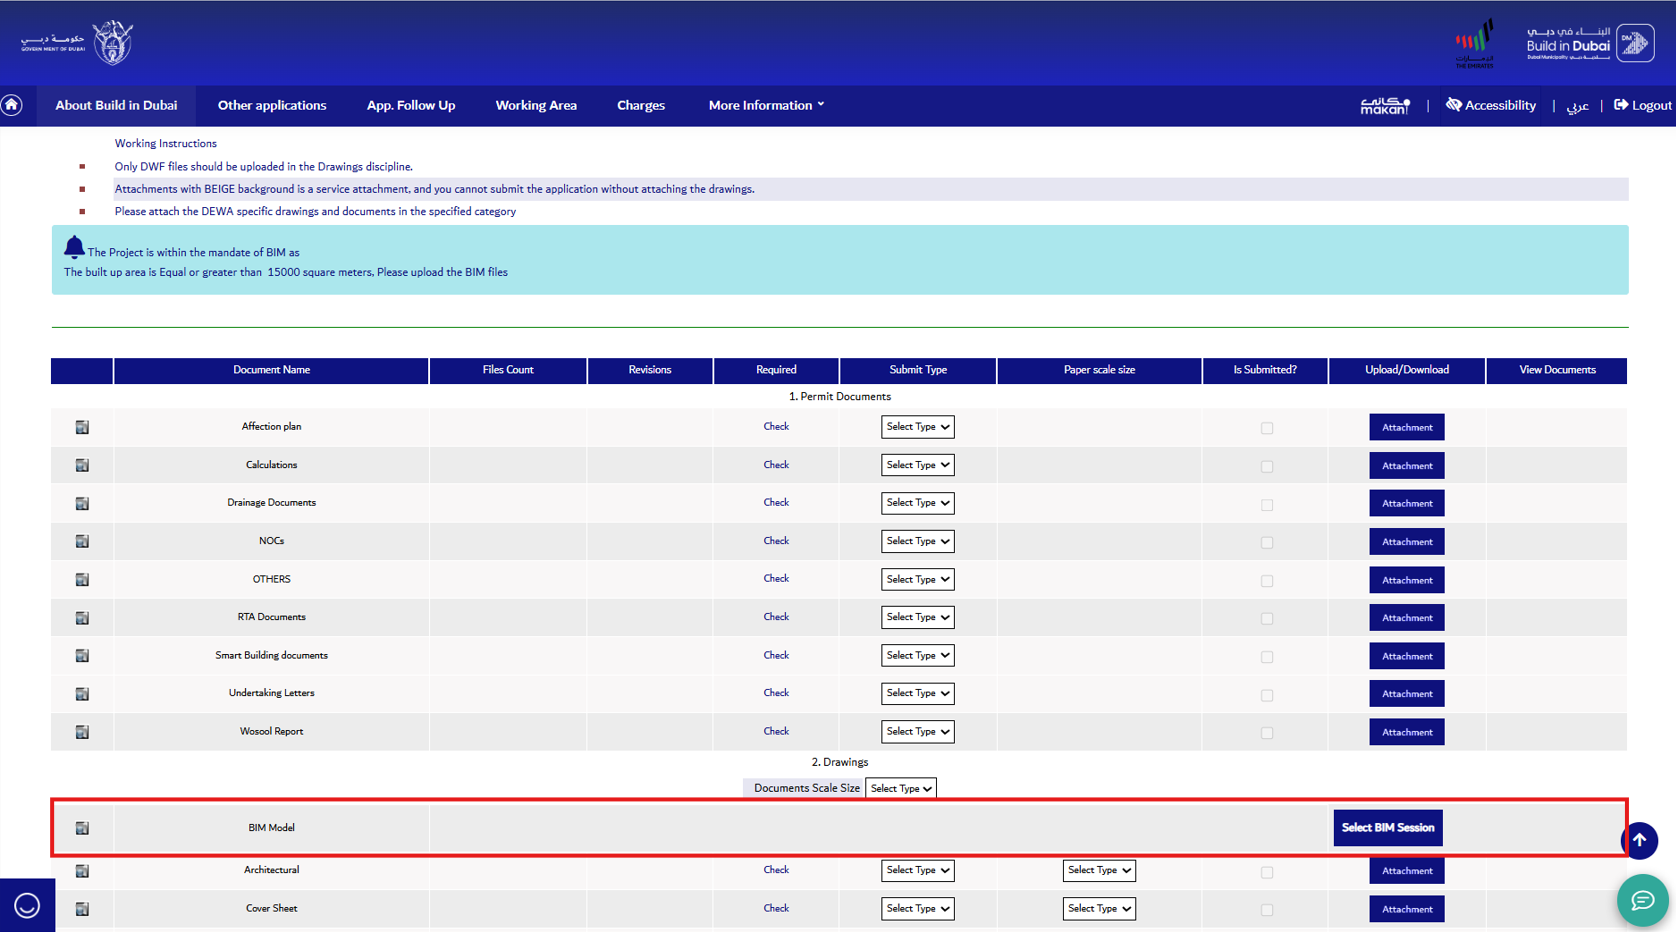Viewport: 1676px width, 932px height.
Task: Tick Is Submitted for NOCs
Action: pyautogui.click(x=1267, y=542)
